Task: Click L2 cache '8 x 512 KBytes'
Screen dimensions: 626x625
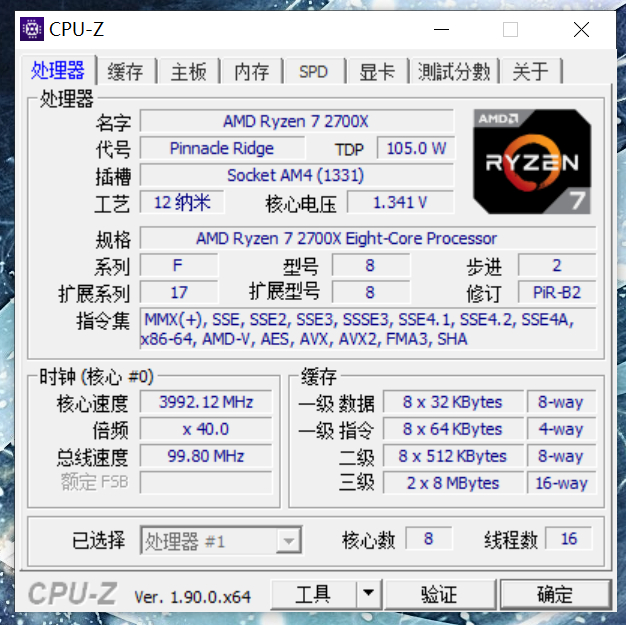Action: click(453, 456)
